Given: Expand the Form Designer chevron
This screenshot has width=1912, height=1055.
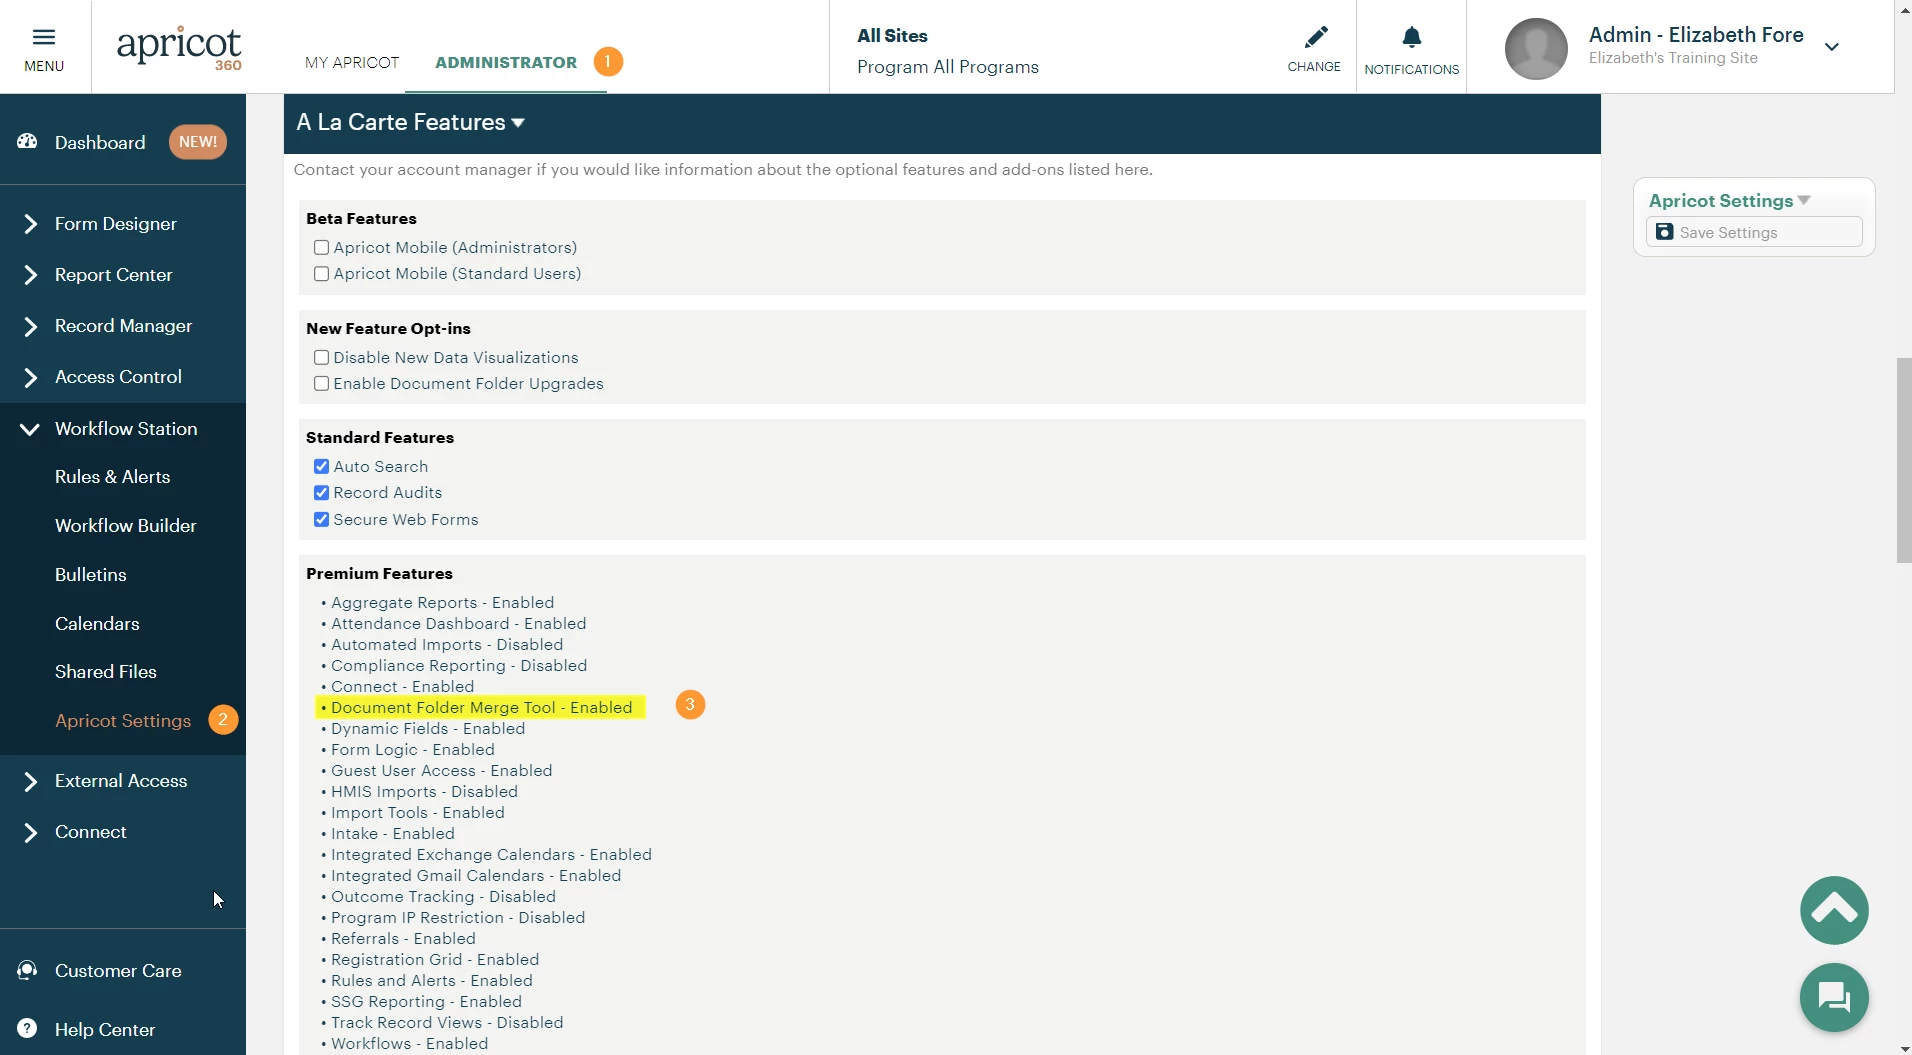Looking at the screenshot, I should click(30, 224).
